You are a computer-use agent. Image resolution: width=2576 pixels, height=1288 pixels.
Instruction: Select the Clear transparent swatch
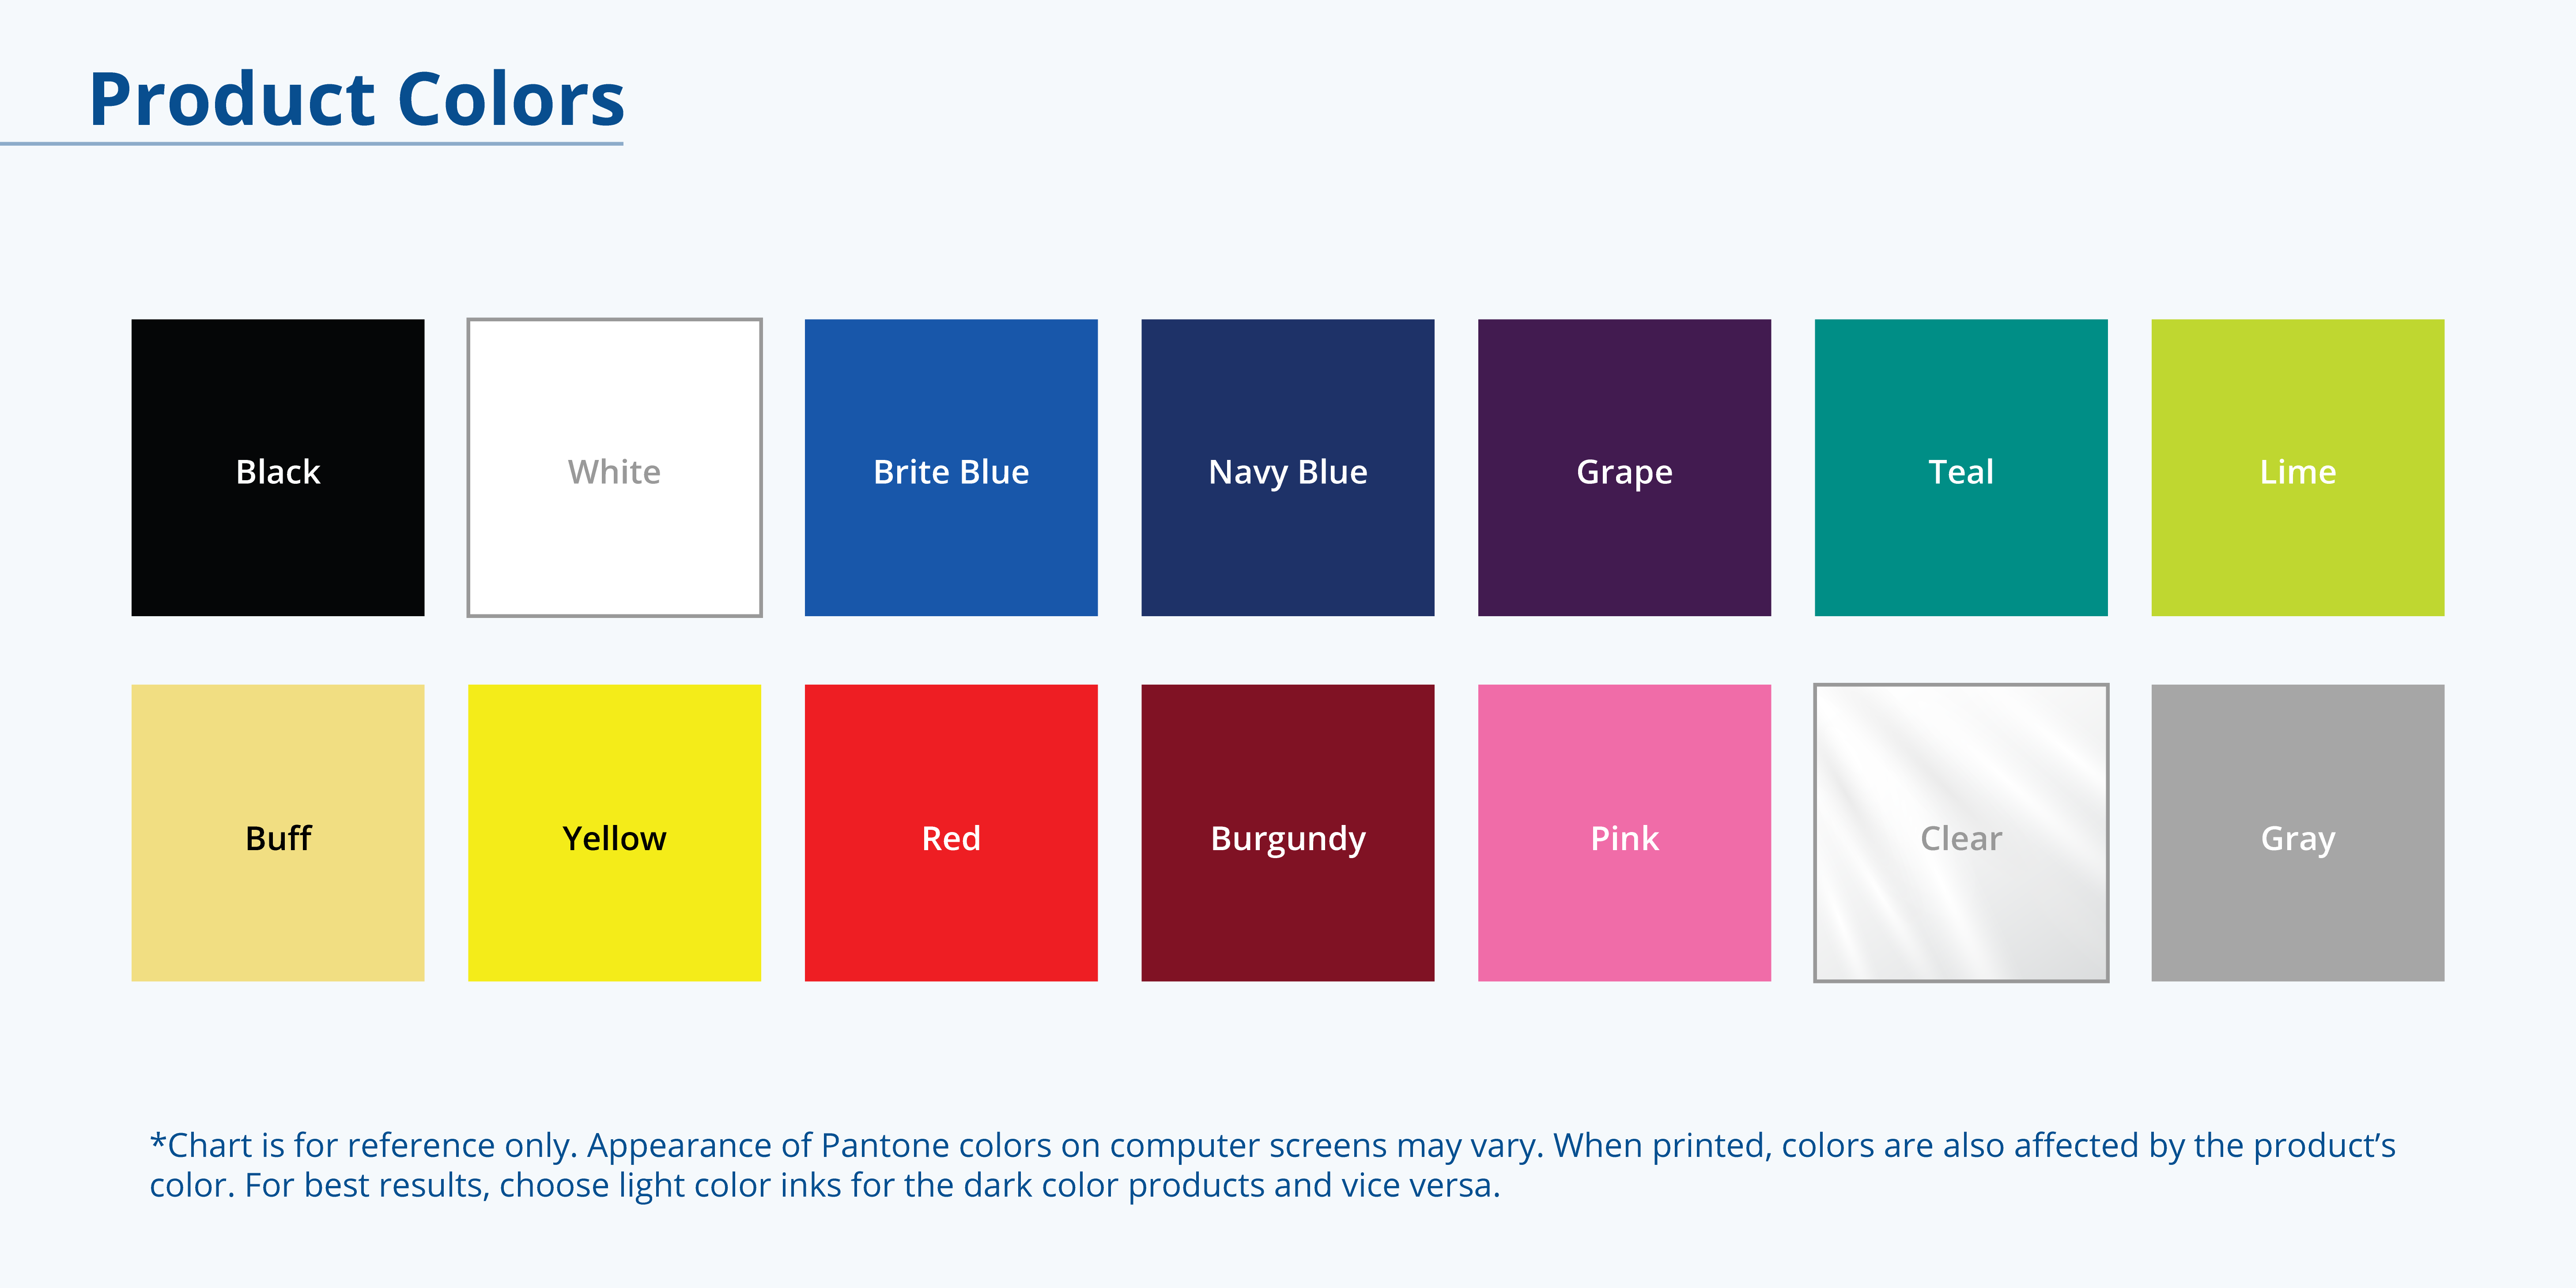pos(1961,832)
